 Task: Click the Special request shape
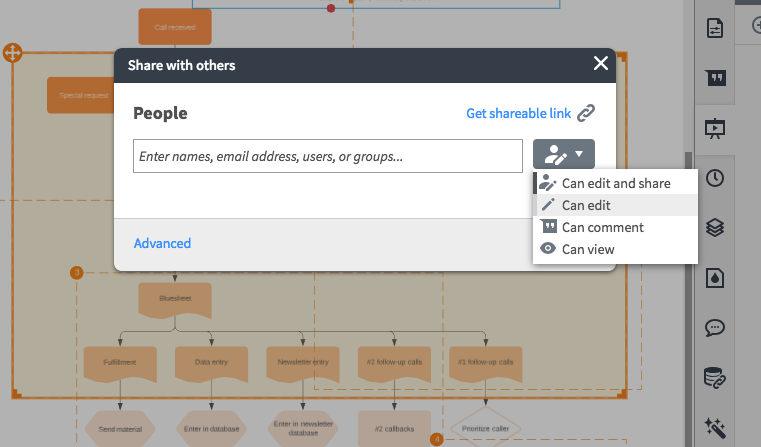click(81, 95)
